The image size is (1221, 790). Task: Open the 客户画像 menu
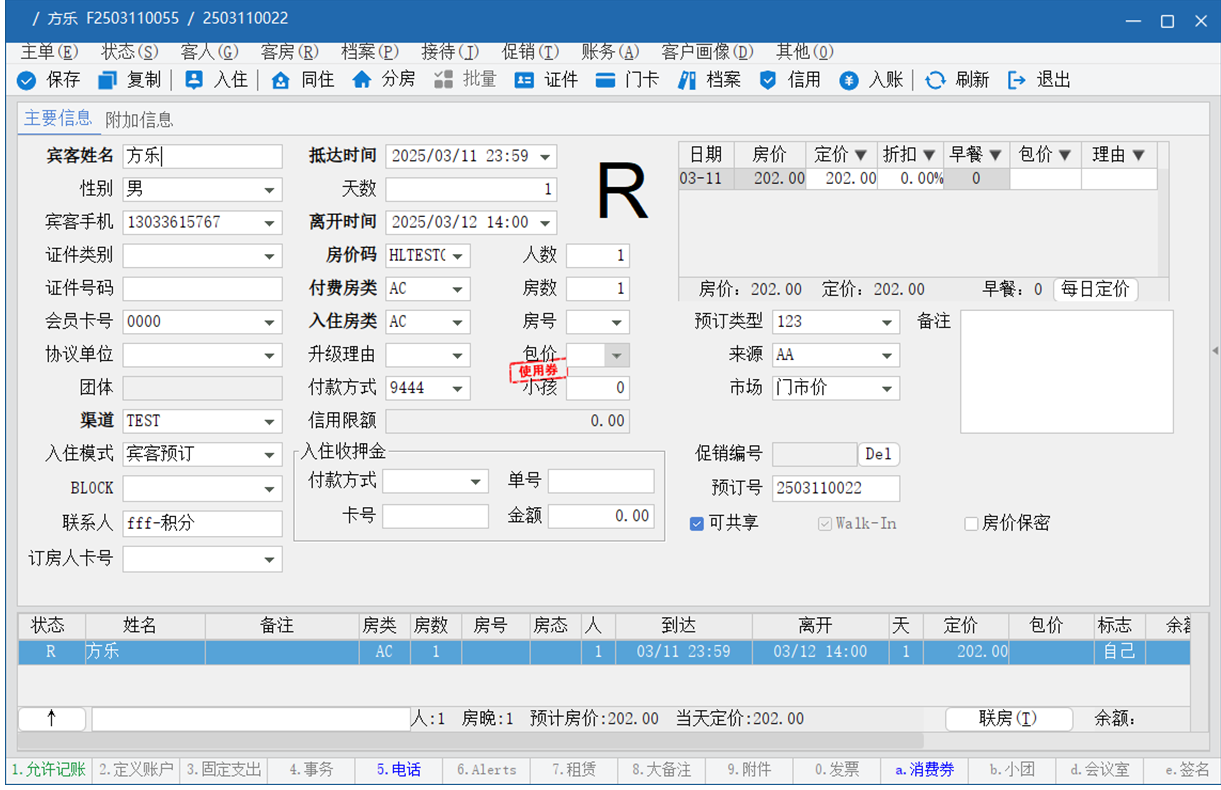click(x=708, y=52)
